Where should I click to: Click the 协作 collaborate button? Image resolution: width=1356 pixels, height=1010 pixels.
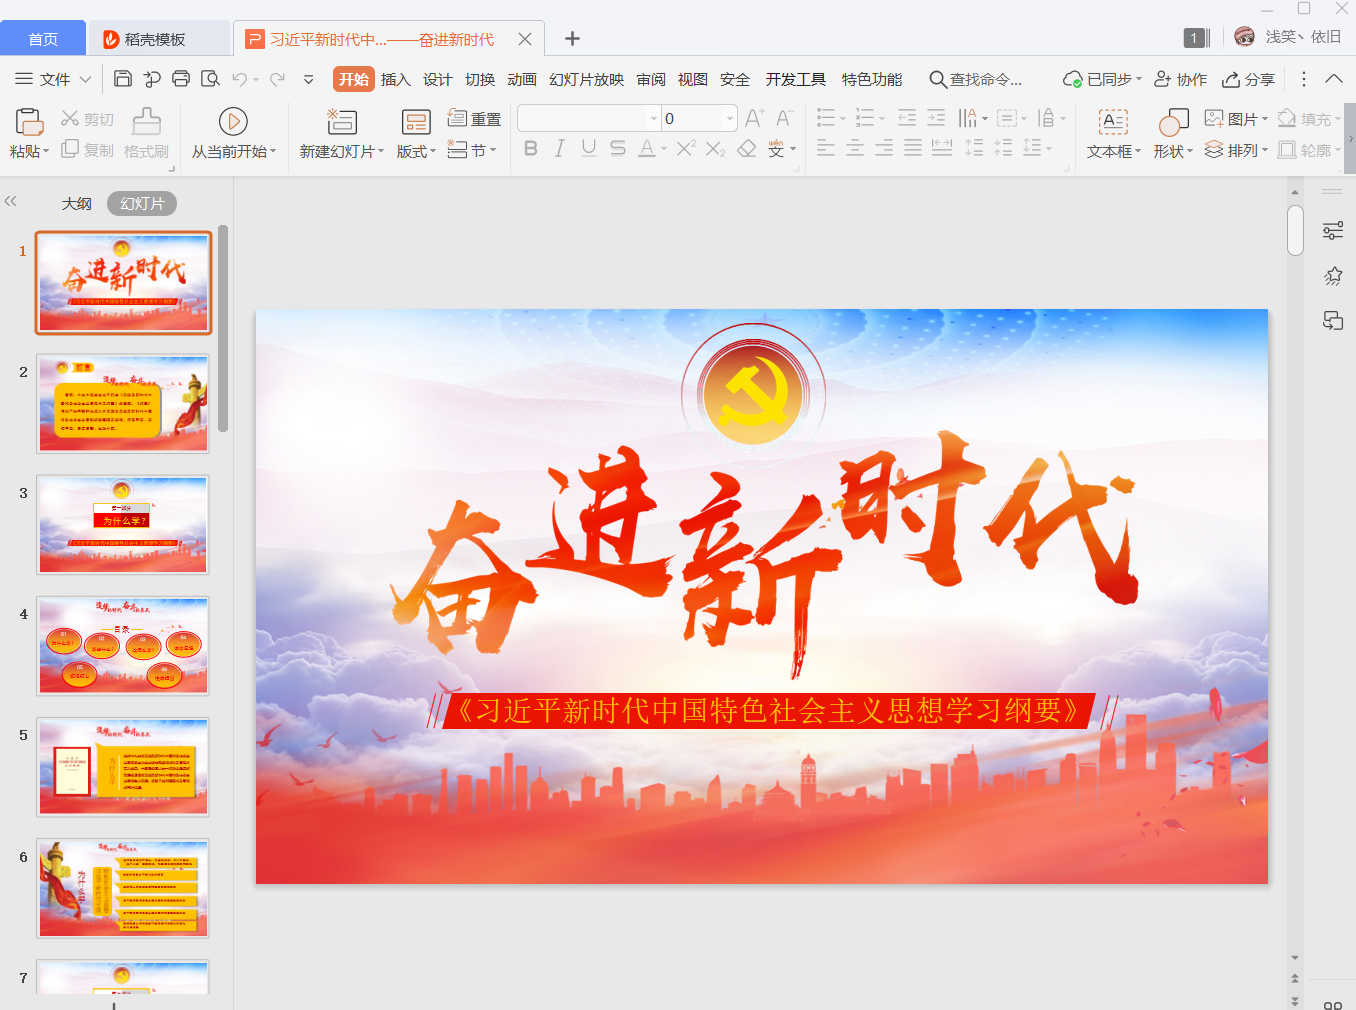(1181, 79)
